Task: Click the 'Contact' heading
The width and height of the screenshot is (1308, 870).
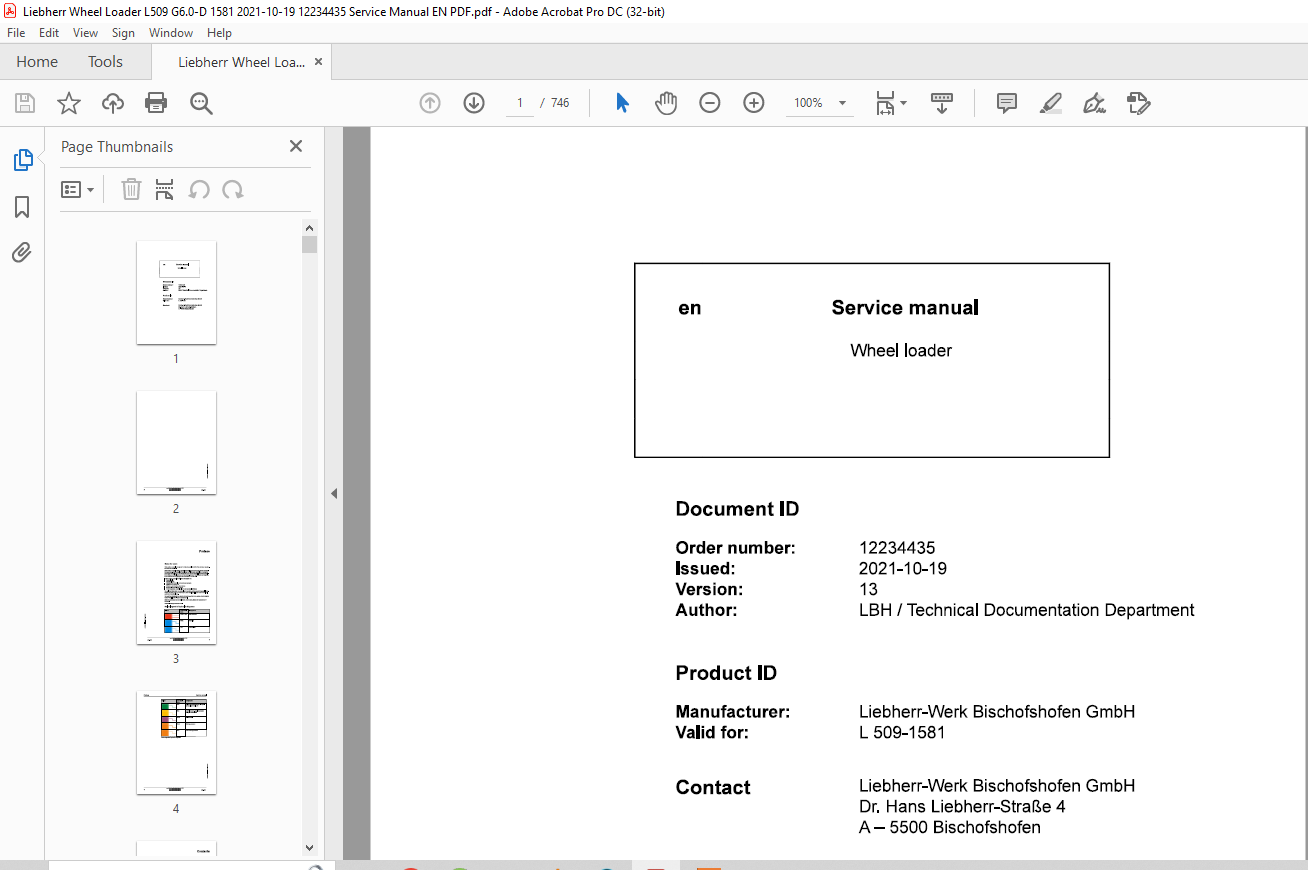Action: (713, 788)
